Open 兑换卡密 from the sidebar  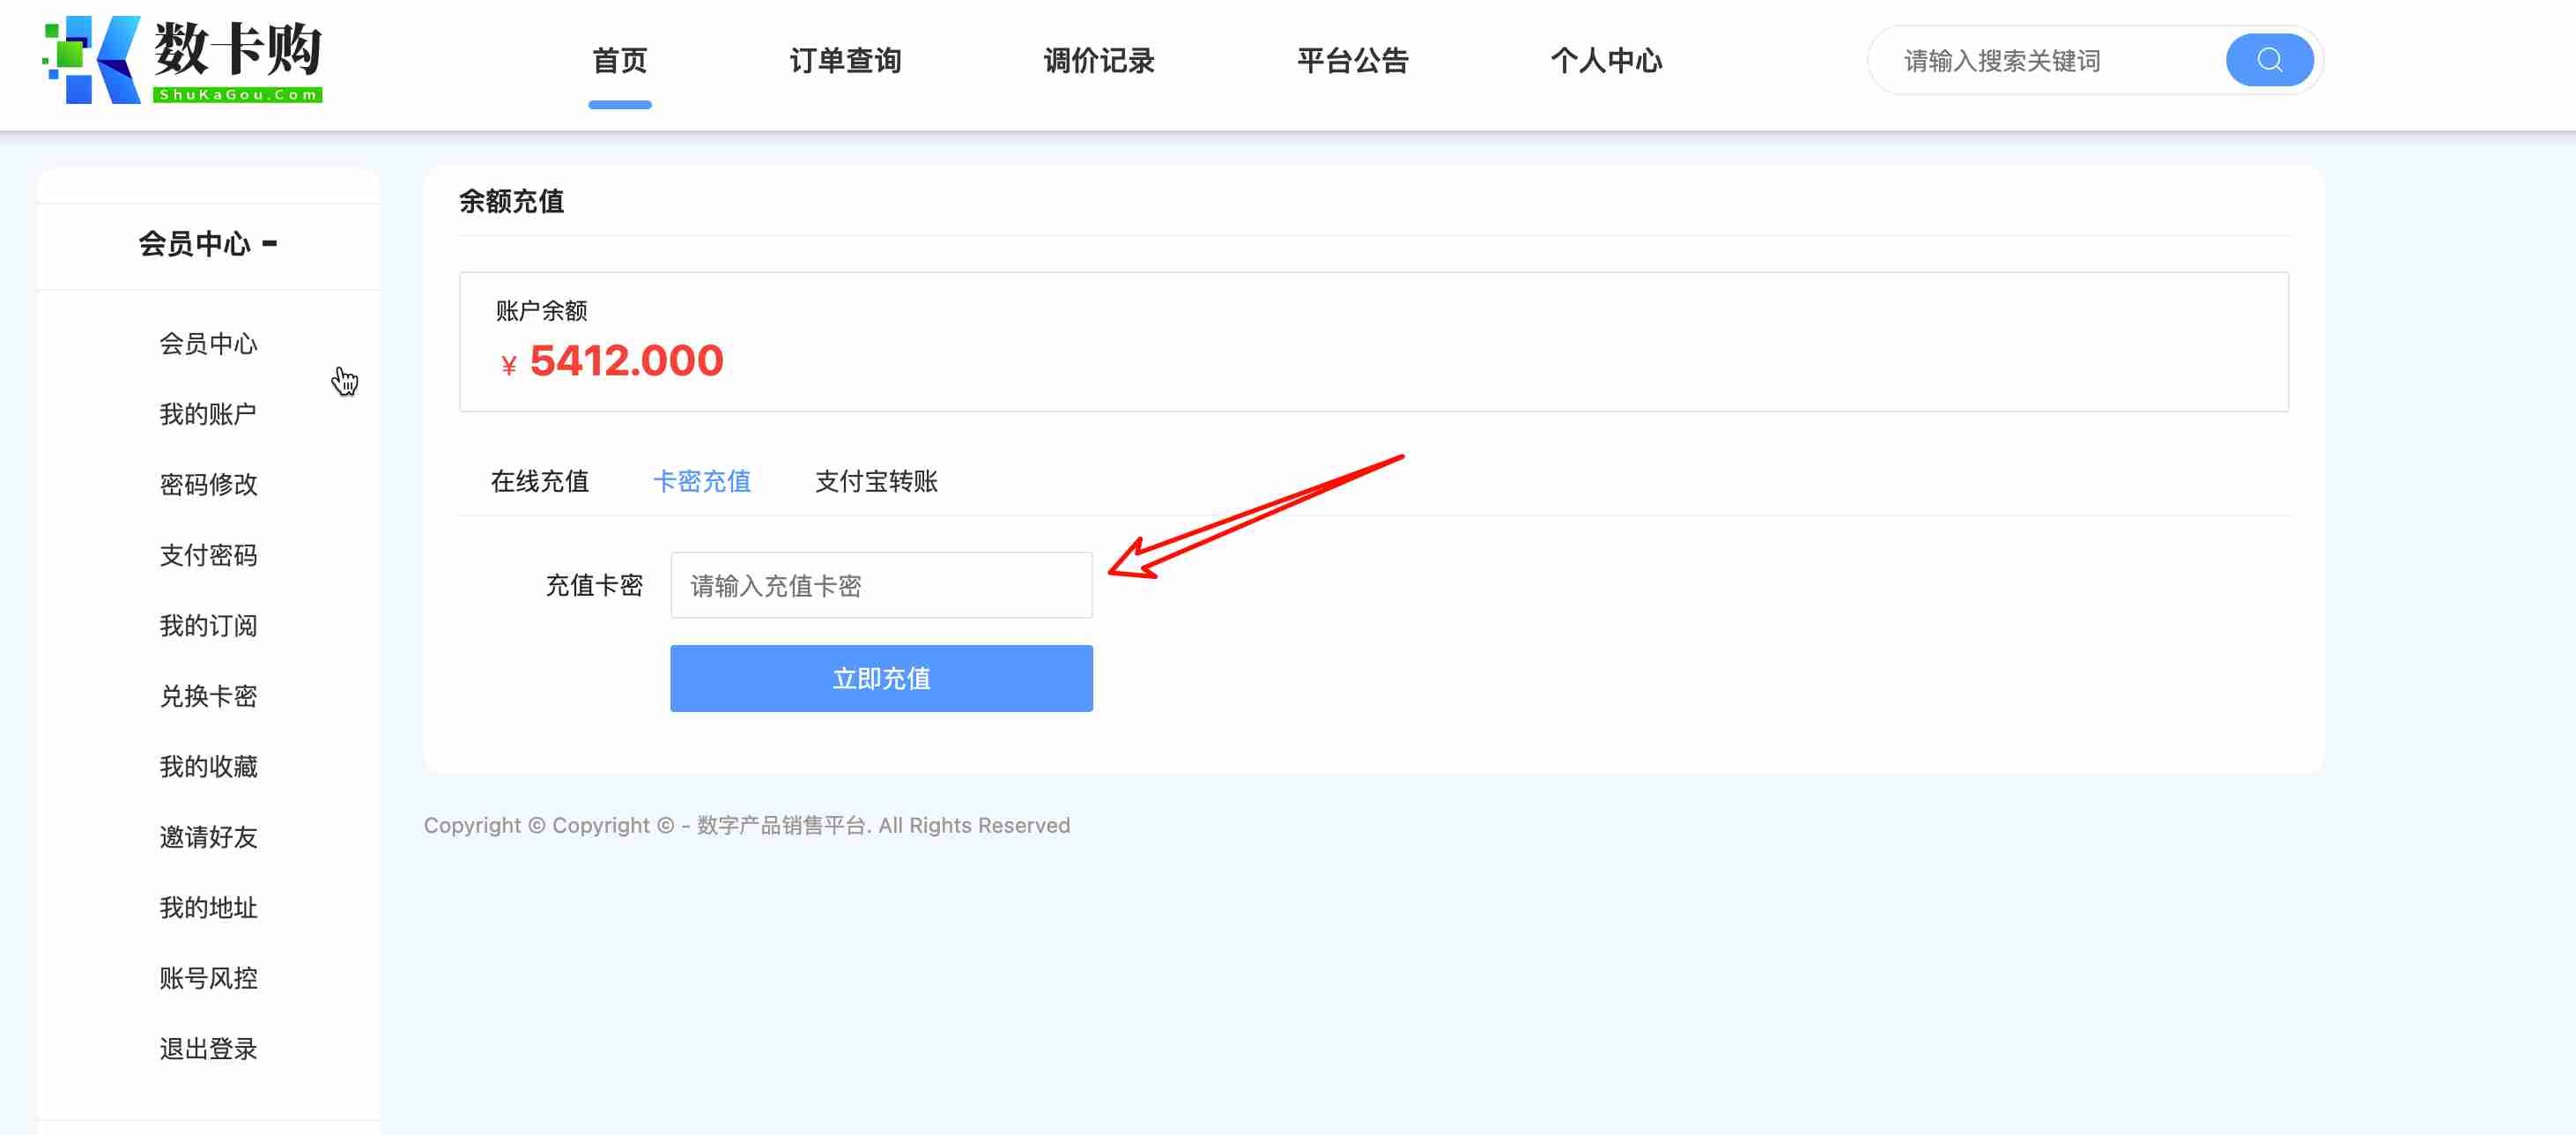(208, 696)
